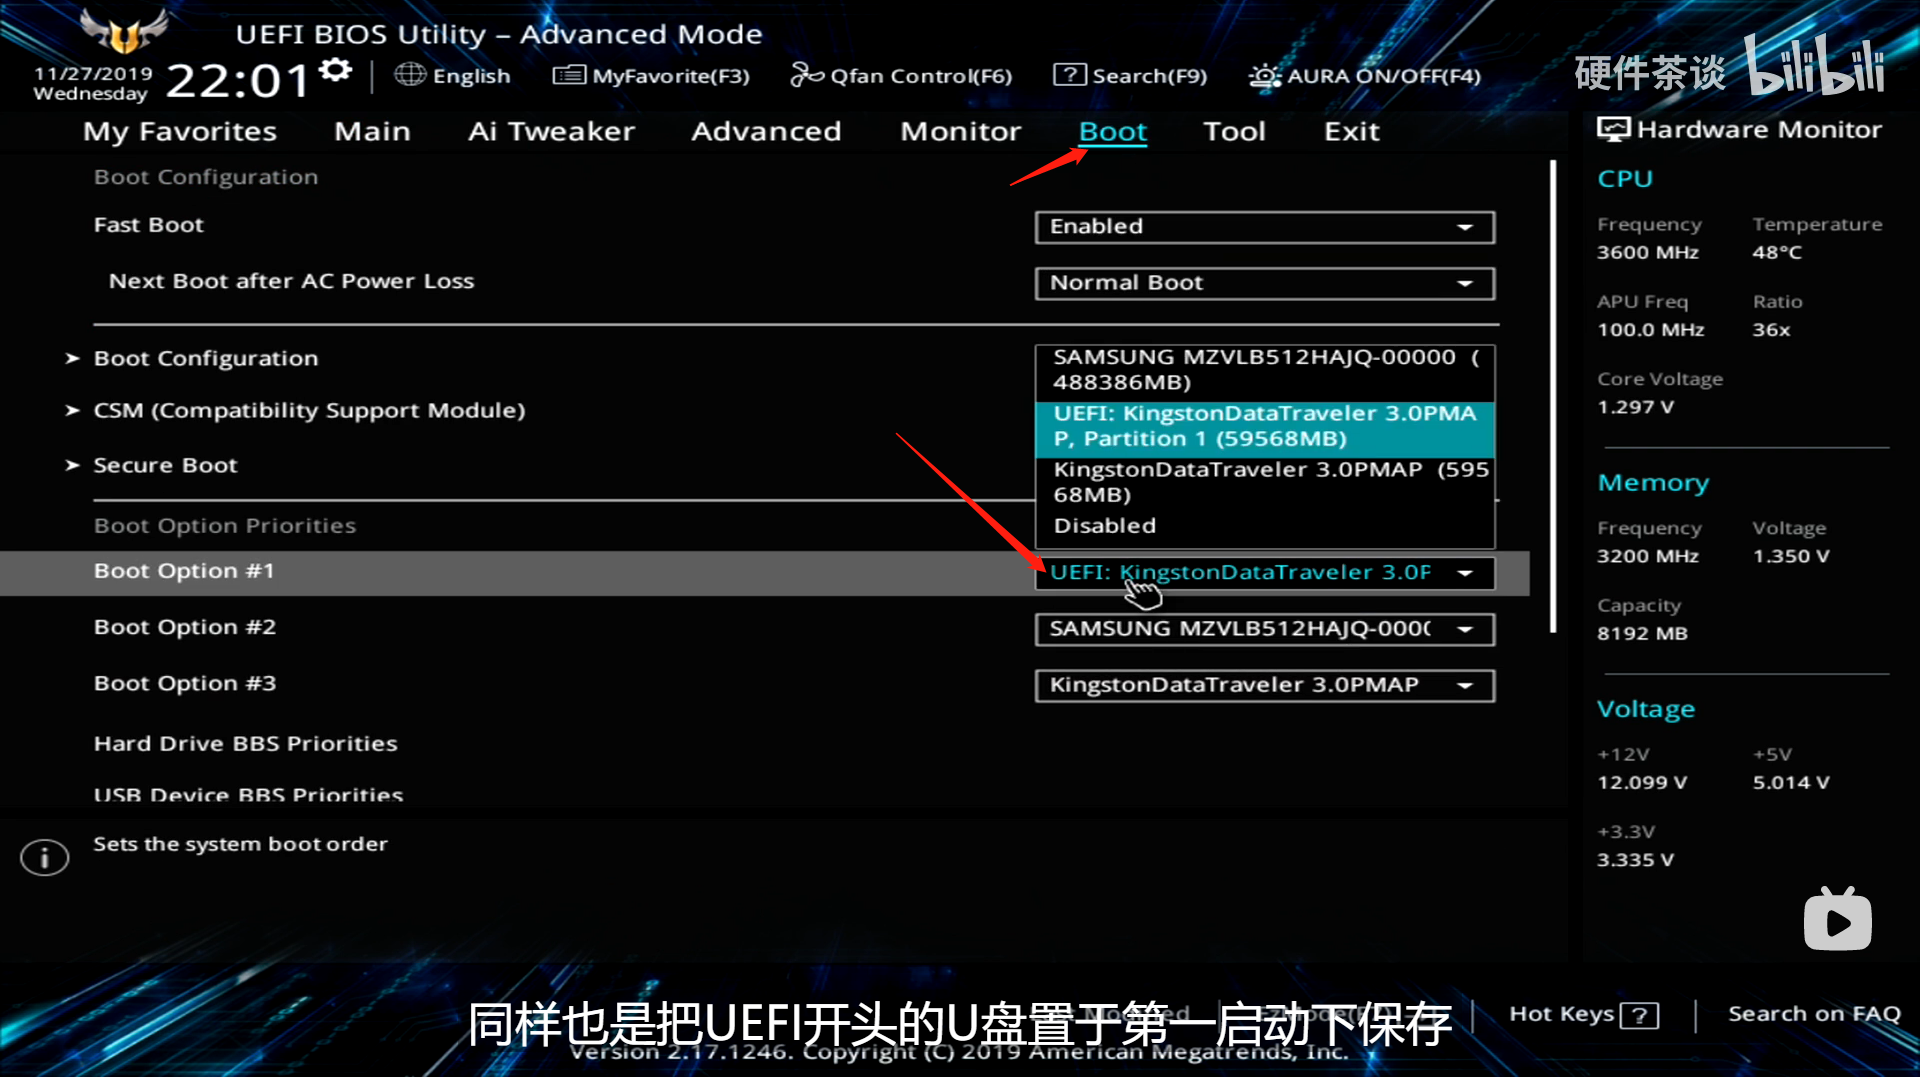
Task: Open the Tool tab
Action: pos(1234,131)
